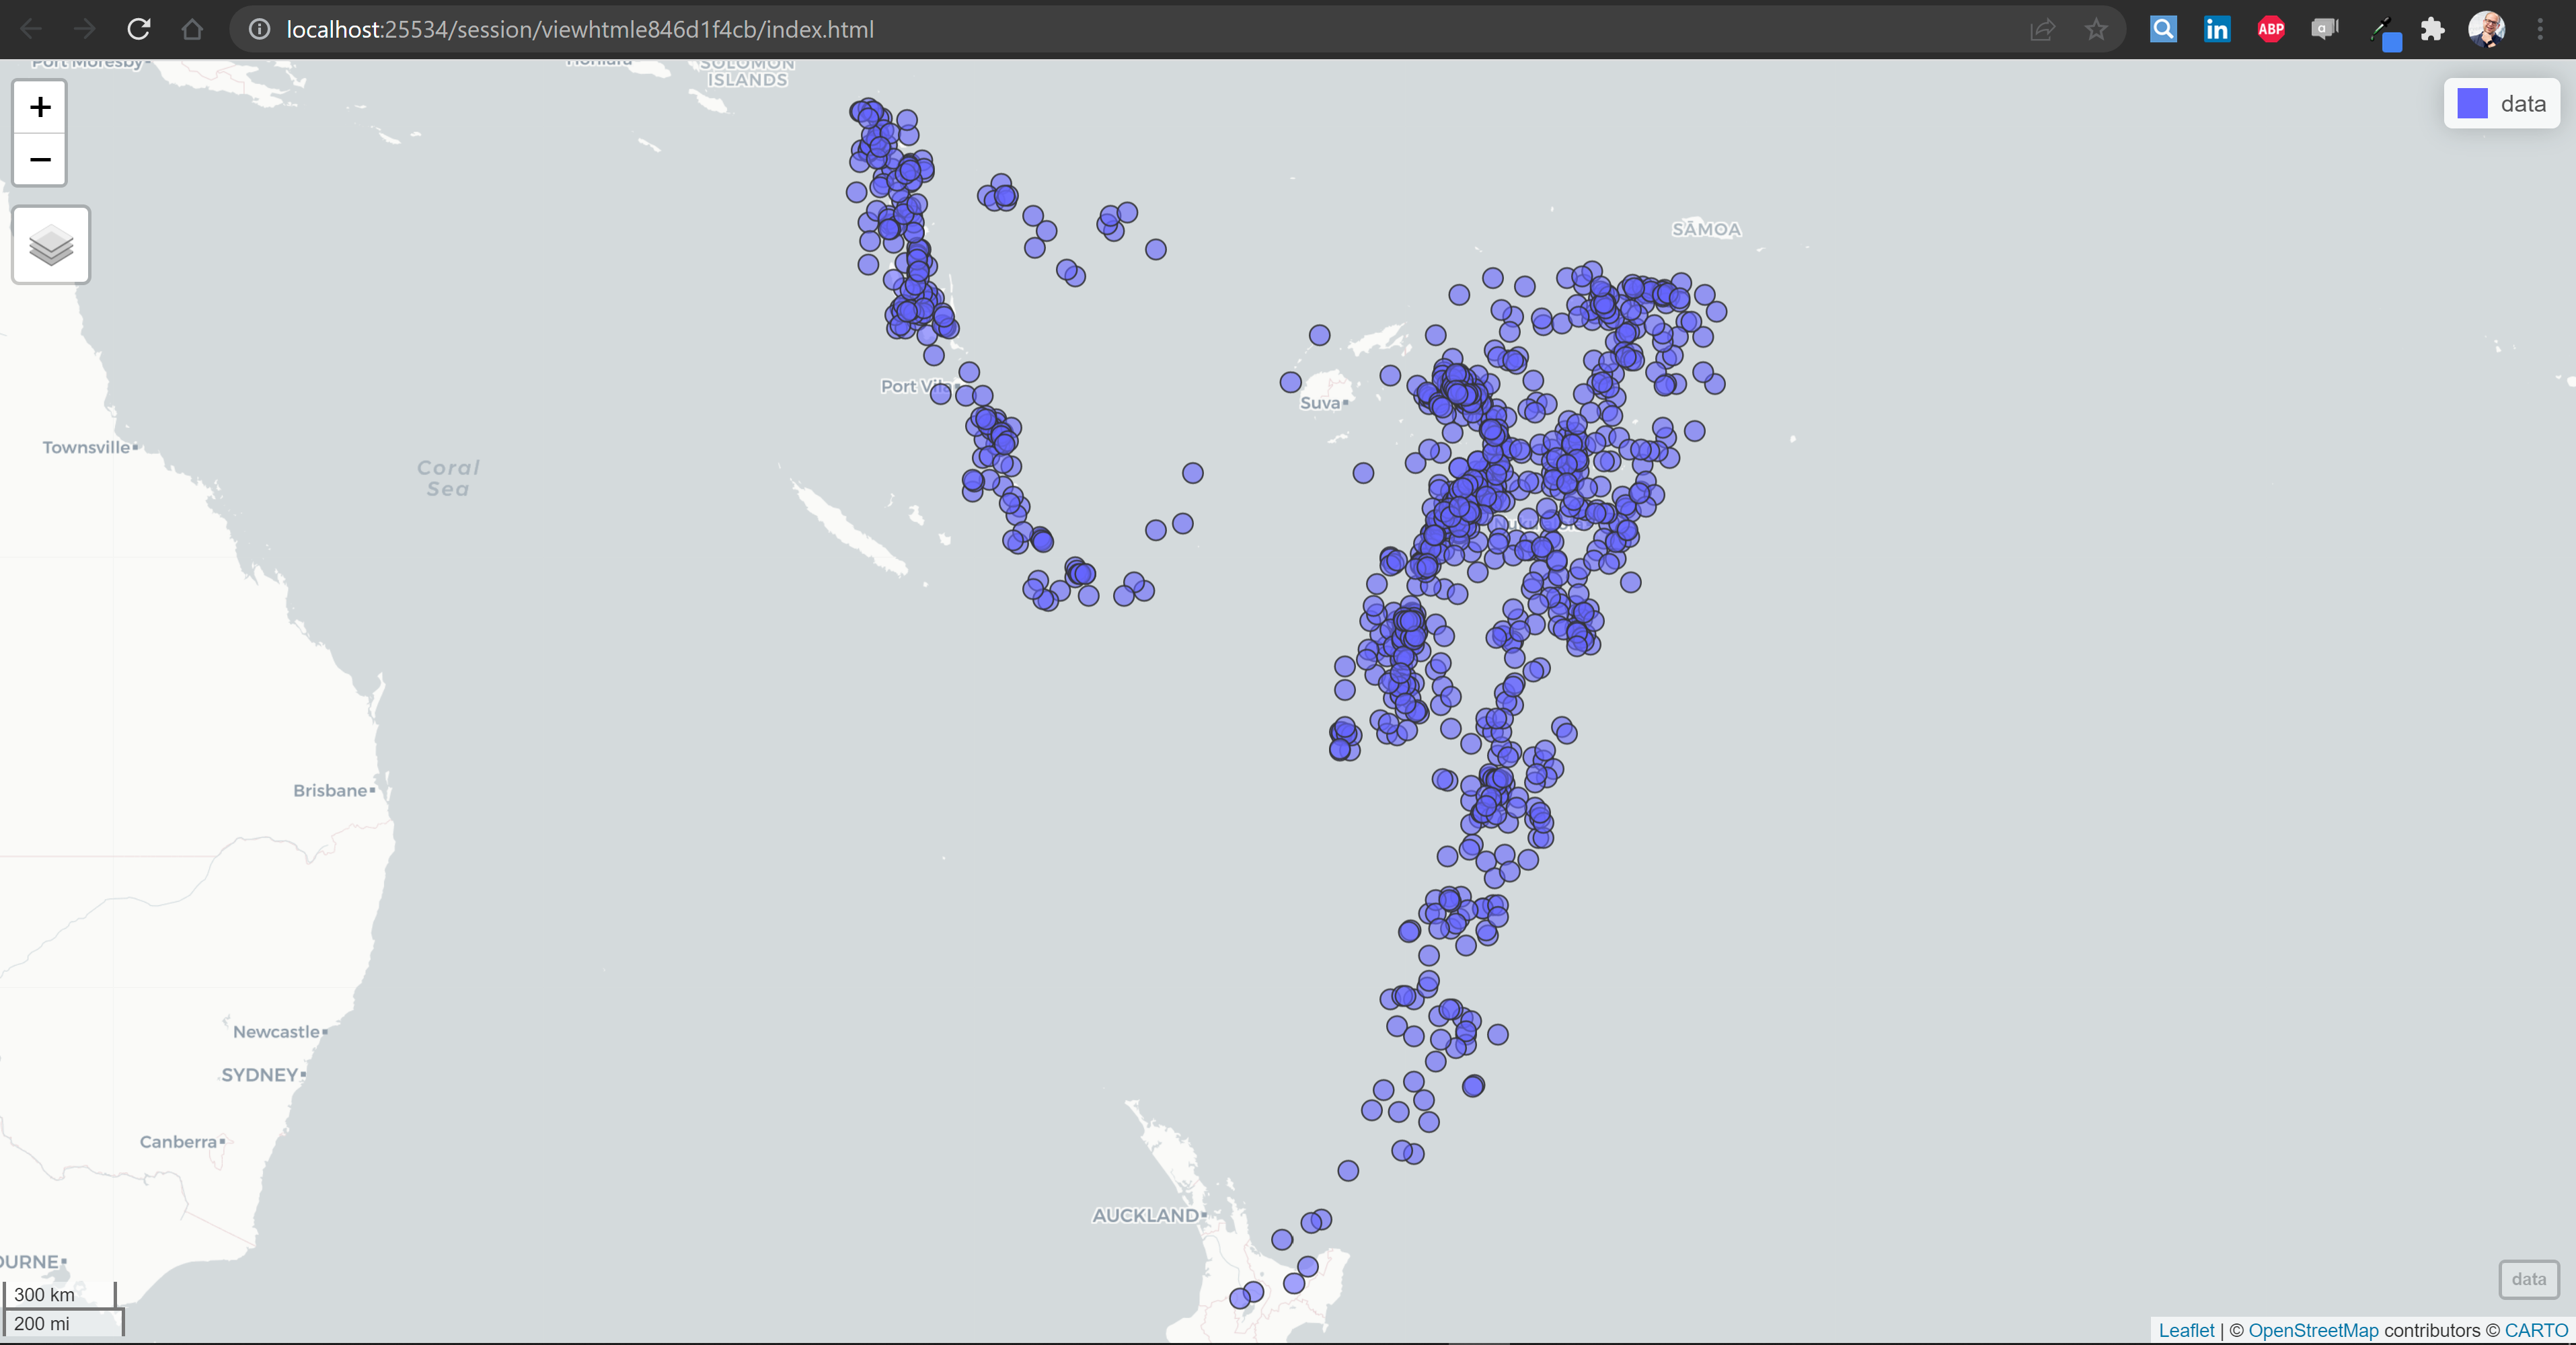The height and width of the screenshot is (1345, 2576).
Task: Open Chrome three-dot menu
Action: [2540, 29]
